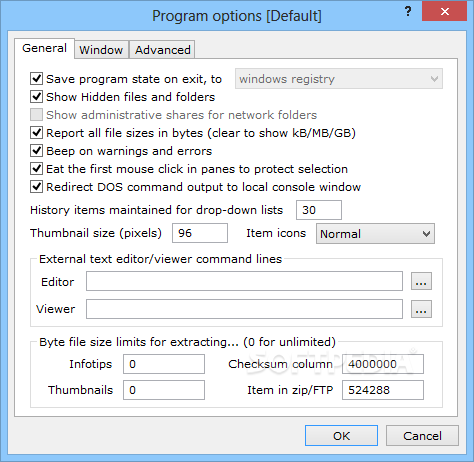Toggle Show Hidden files and folders
The width and height of the screenshot is (474, 462).
(36, 97)
